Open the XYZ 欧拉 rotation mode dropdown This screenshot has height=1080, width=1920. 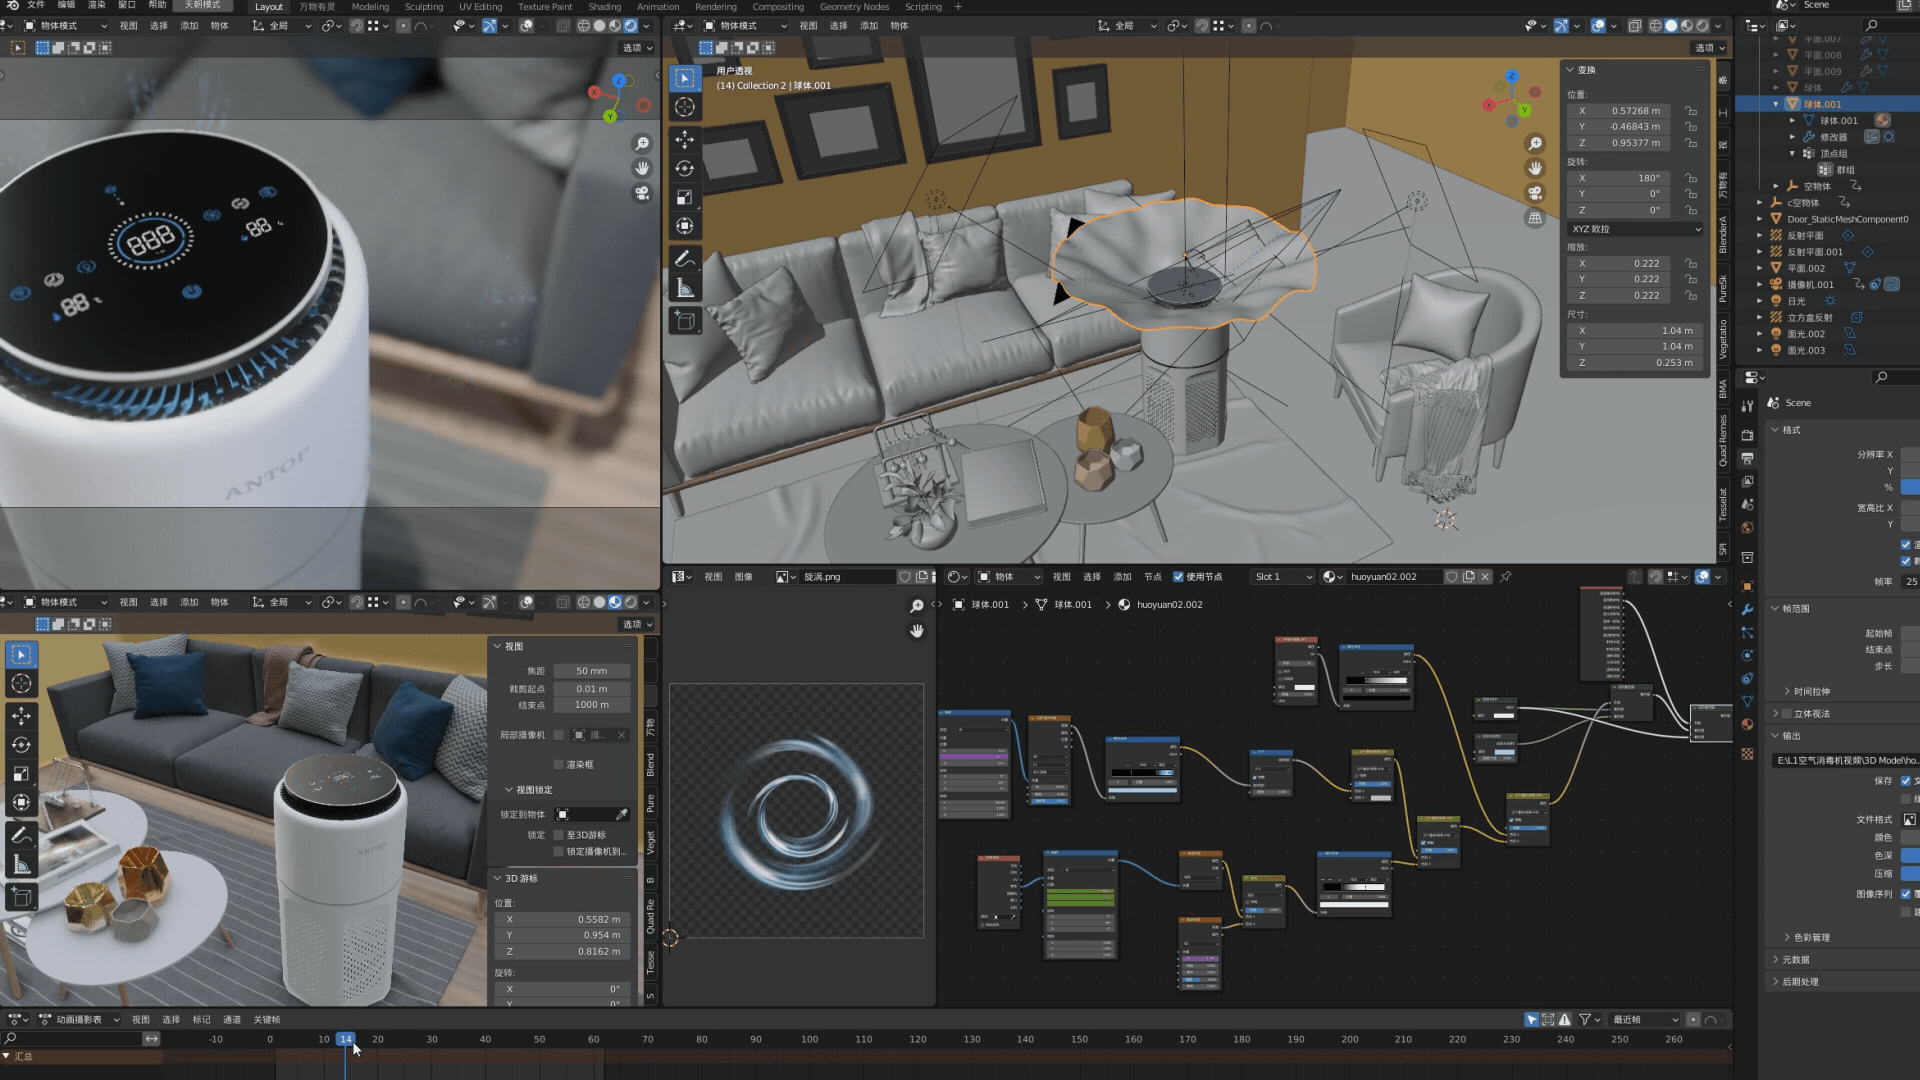[x=1635, y=229]
